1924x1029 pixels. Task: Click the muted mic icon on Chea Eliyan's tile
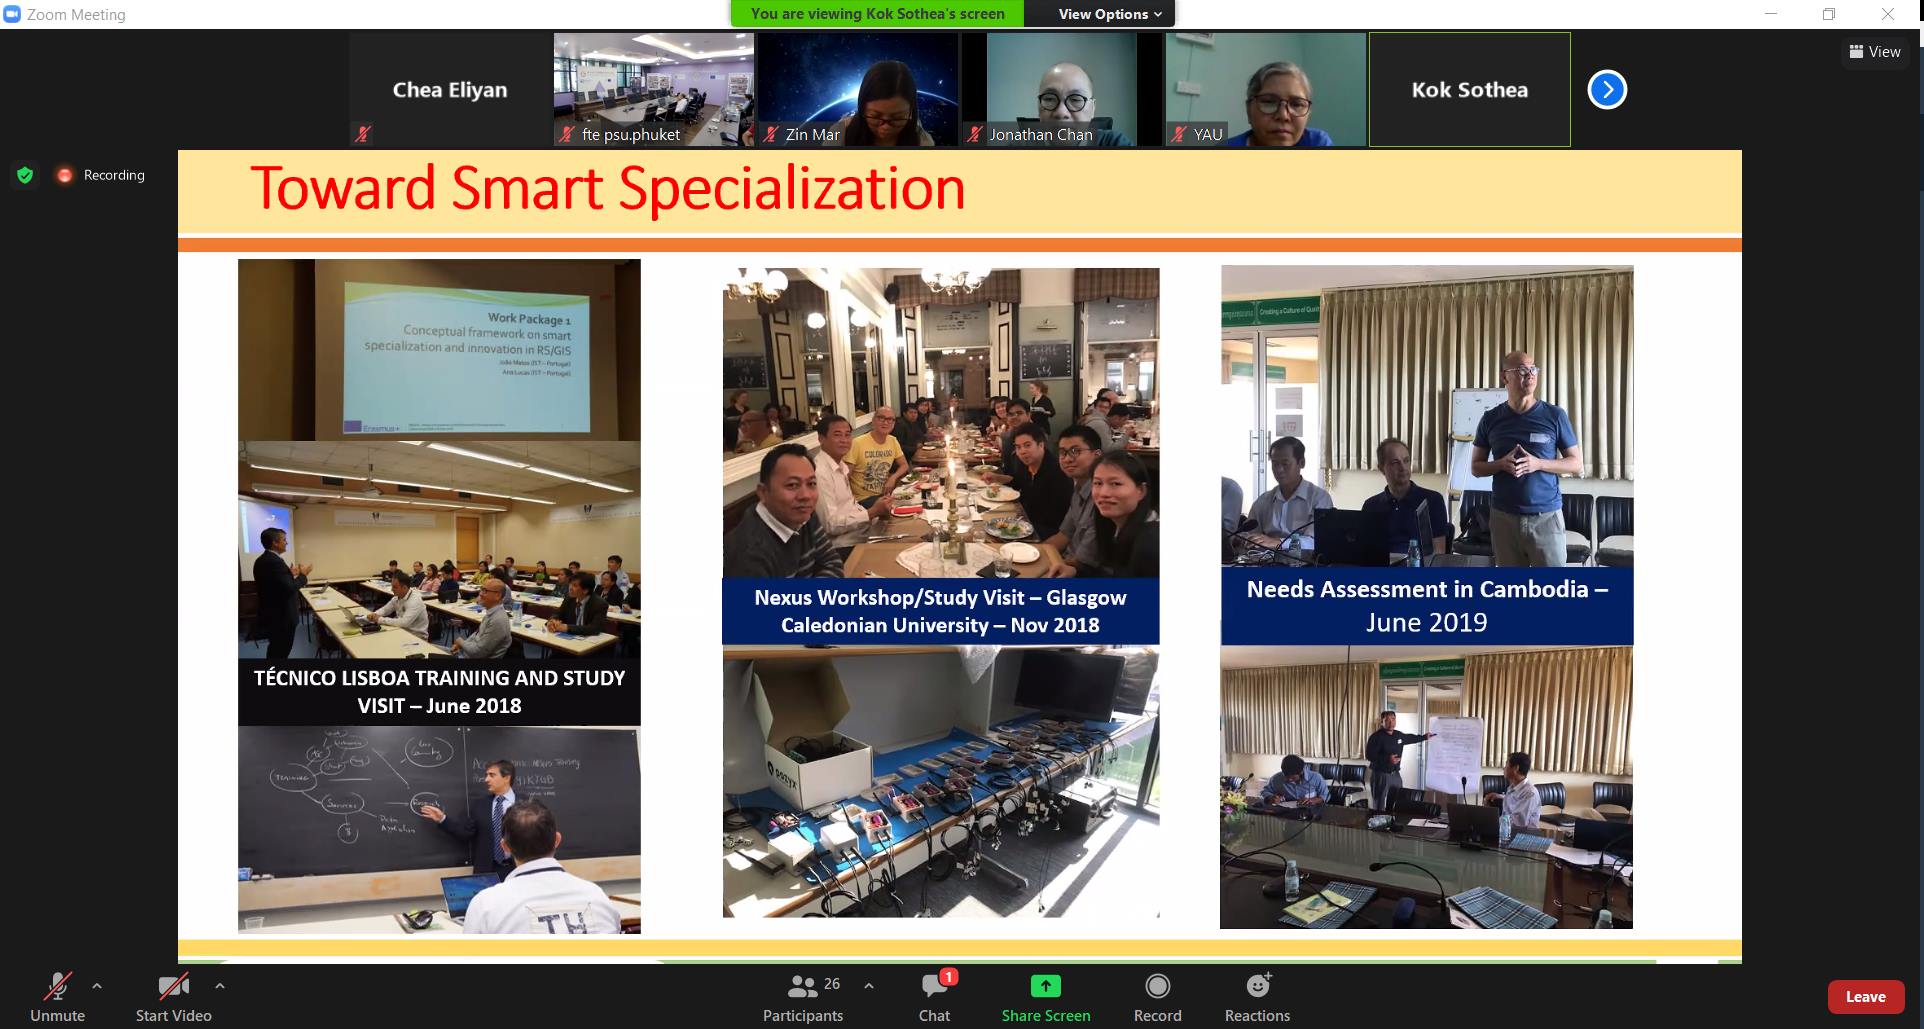pyautogui.click(x=363, y=133)
